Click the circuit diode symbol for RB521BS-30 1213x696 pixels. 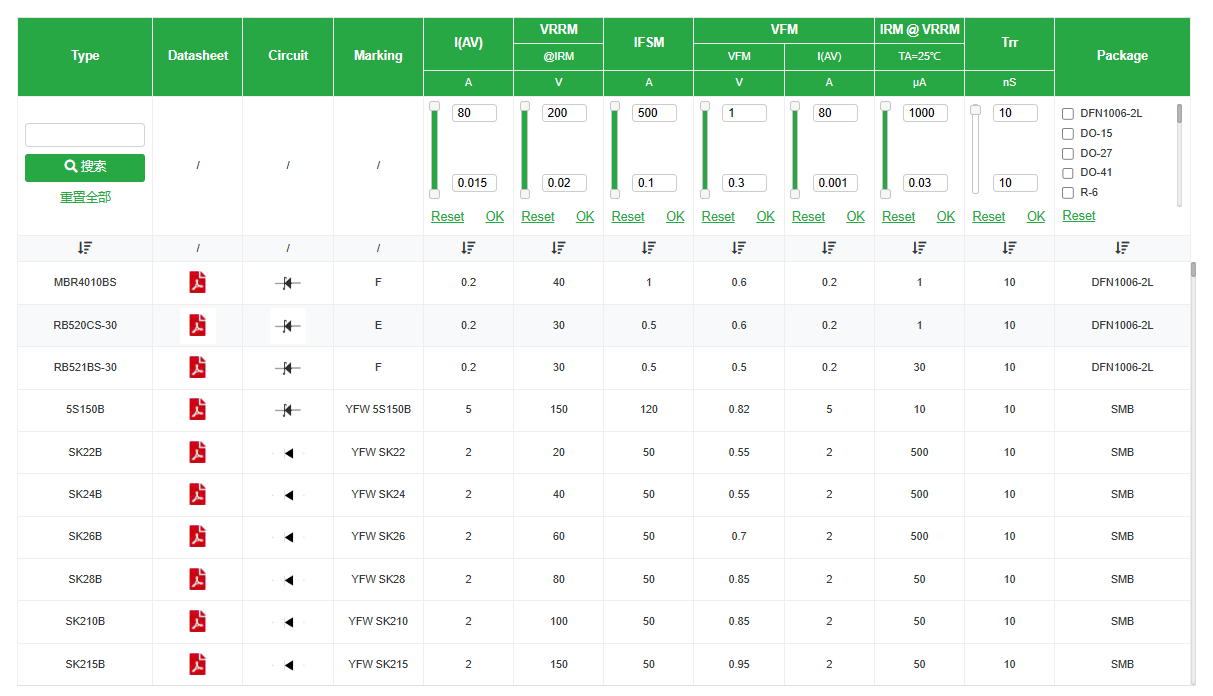coord(288,368)
